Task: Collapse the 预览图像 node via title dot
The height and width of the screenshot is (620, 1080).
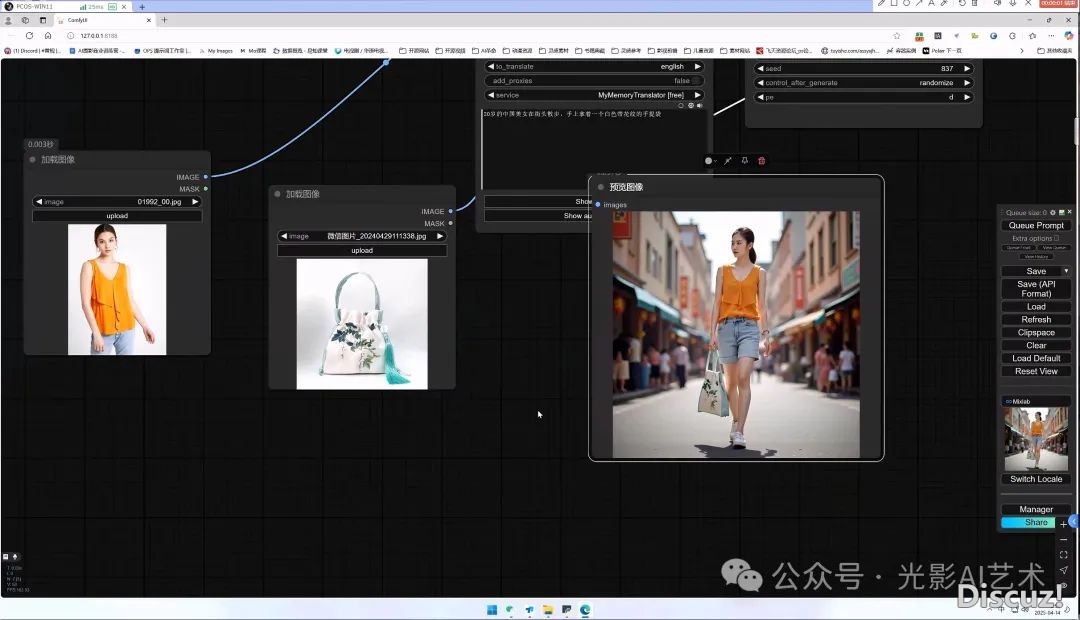Action: click(601, 187)
